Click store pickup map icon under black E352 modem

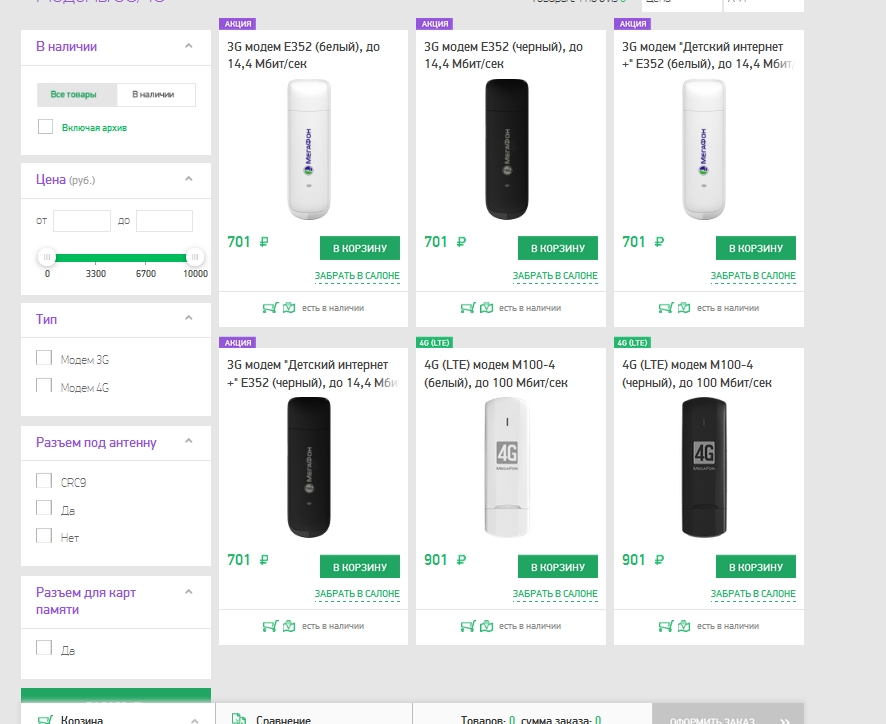487,308
